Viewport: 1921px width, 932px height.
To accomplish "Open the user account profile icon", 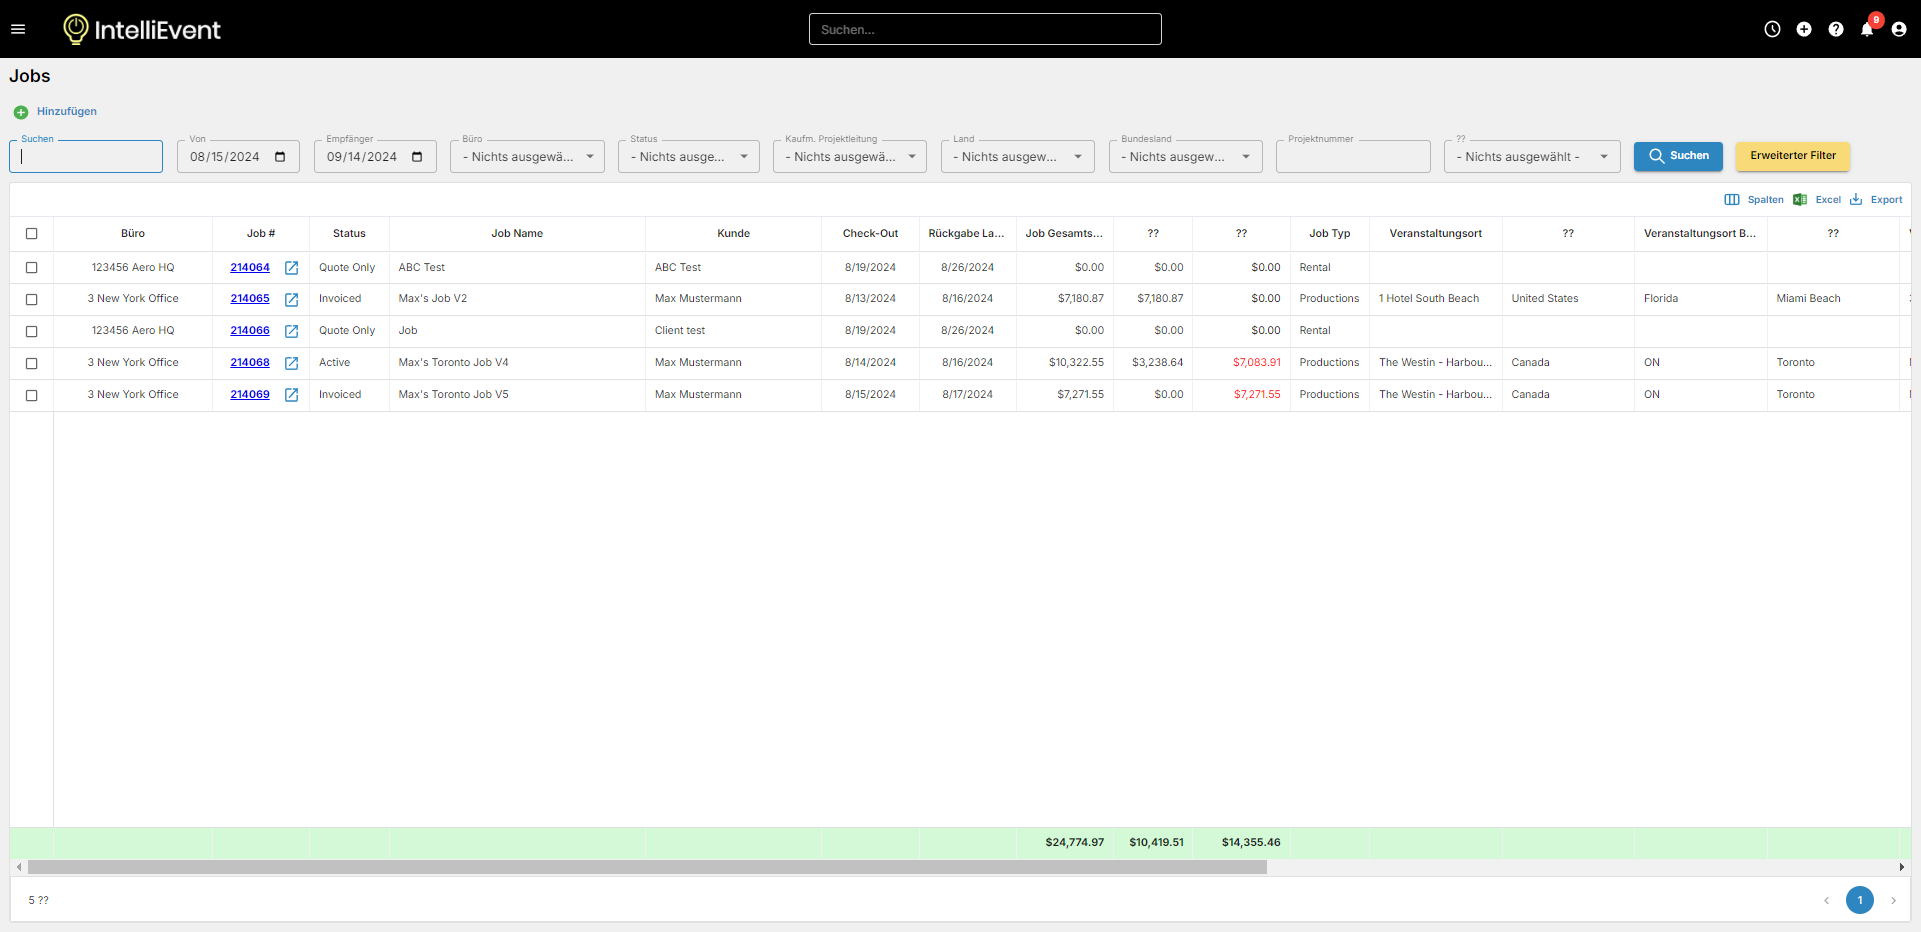I will (1899, 29).
